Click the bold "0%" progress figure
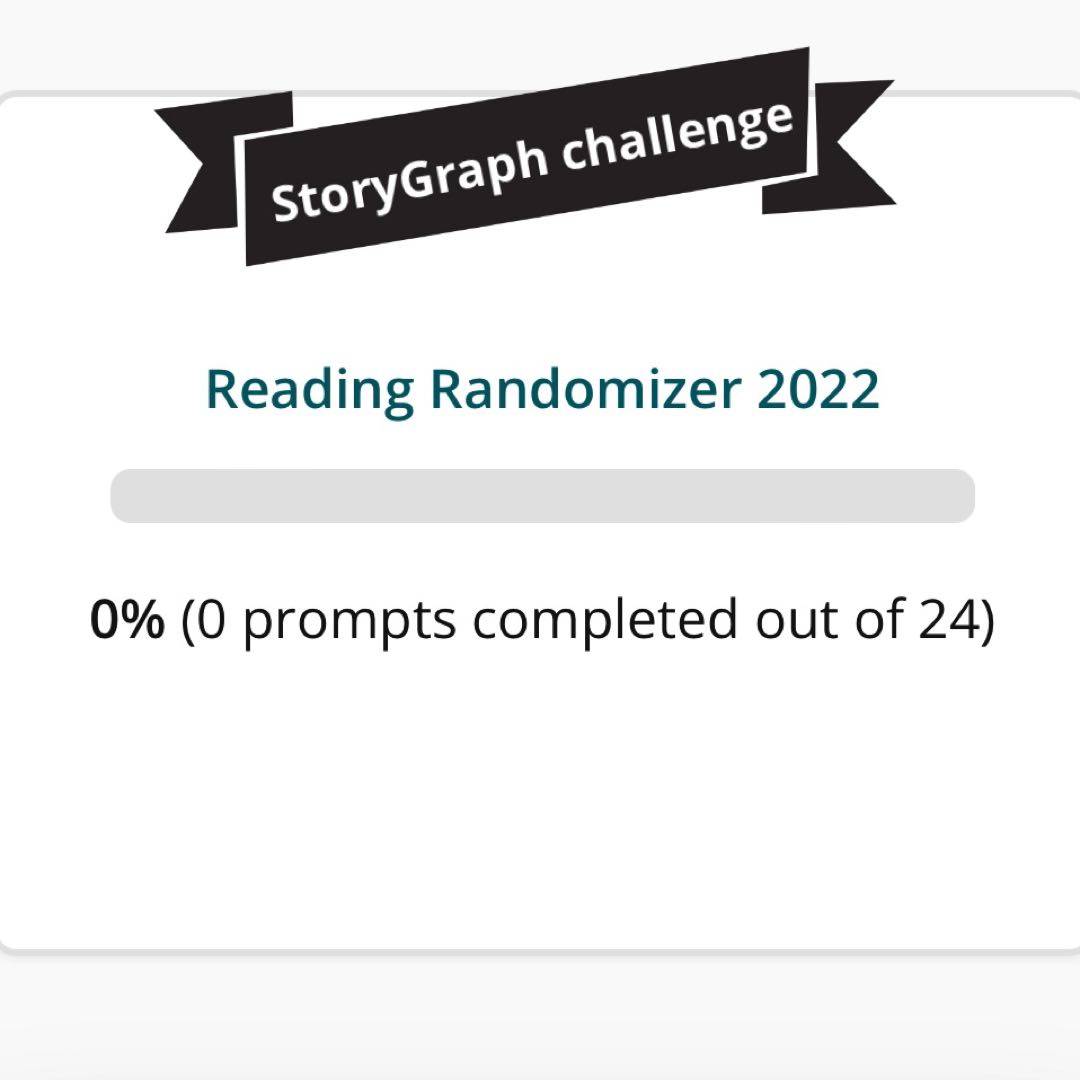Image resolution: width=1080 pixels, height=1080 pixels. 127,621
